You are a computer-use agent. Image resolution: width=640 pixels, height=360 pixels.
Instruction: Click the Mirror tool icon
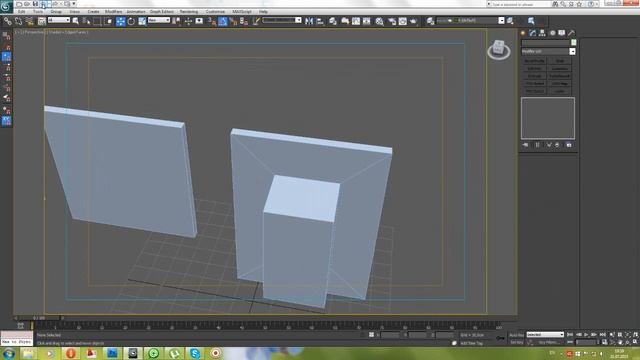[309, 21]
